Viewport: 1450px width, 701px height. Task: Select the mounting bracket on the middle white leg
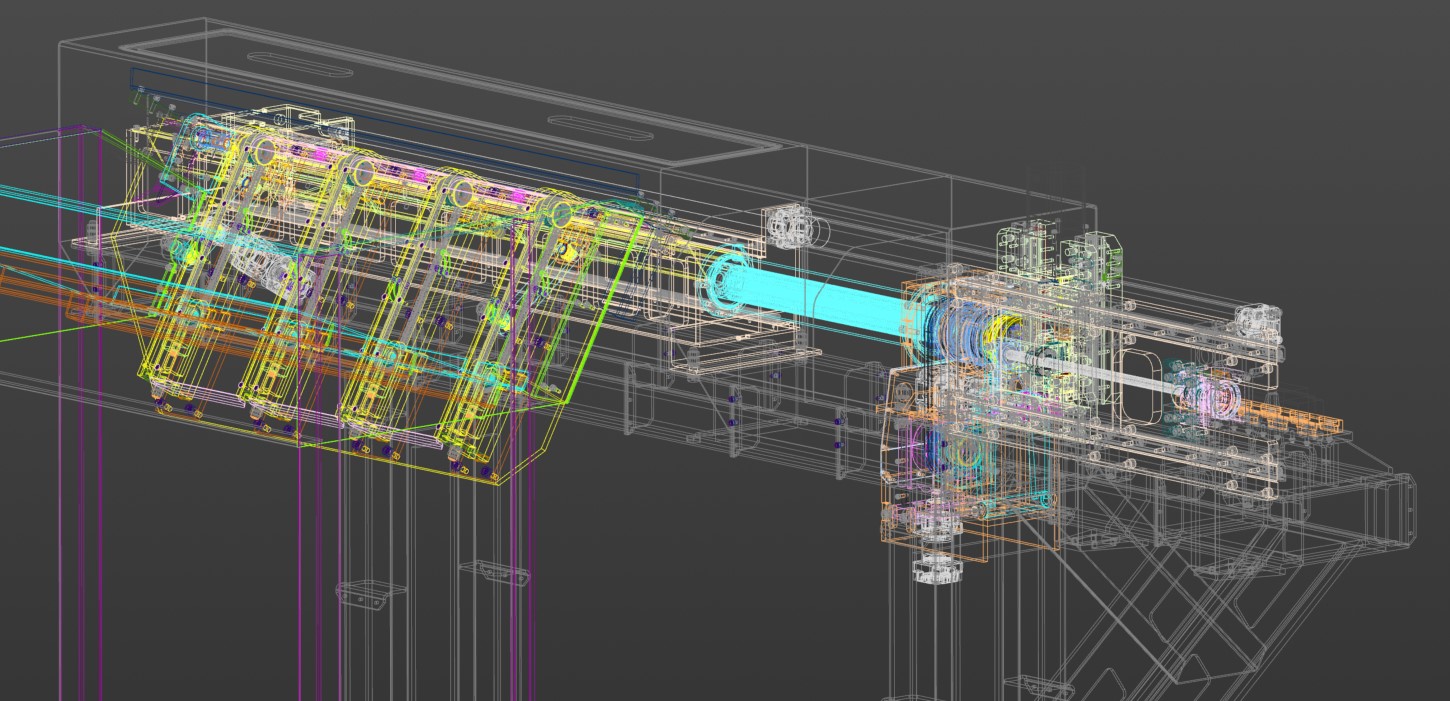coord(497,572)
